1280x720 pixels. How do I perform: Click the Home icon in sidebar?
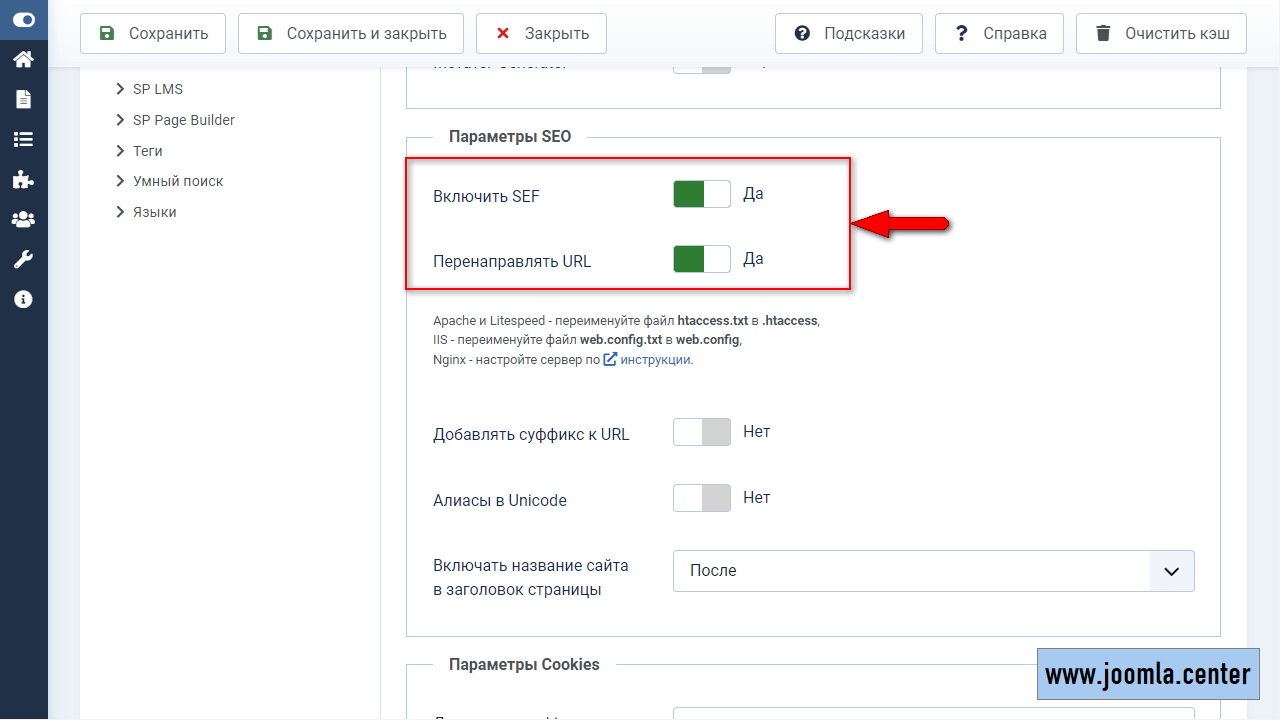pyautogui.click(x=23, y=59)
